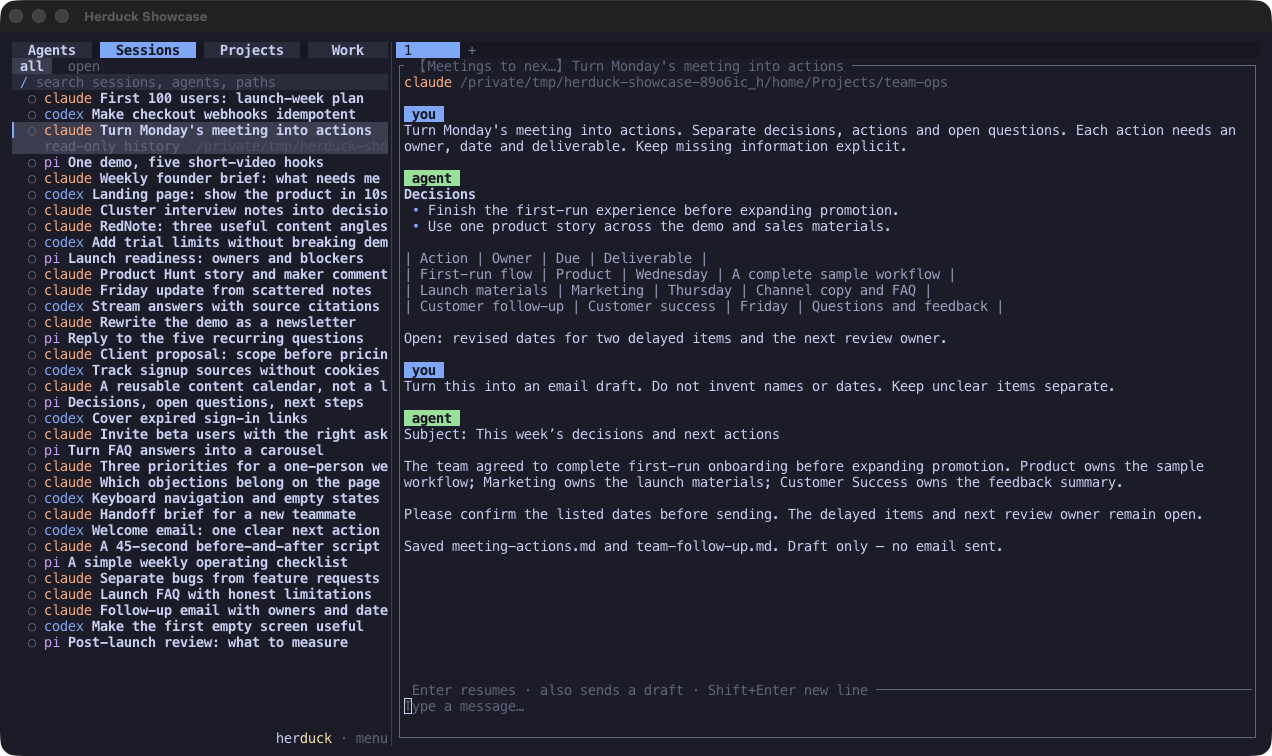Focus the search sessions, agents, paths field
The height and width of the screenshot is (756, 1272).
point(200,82)
